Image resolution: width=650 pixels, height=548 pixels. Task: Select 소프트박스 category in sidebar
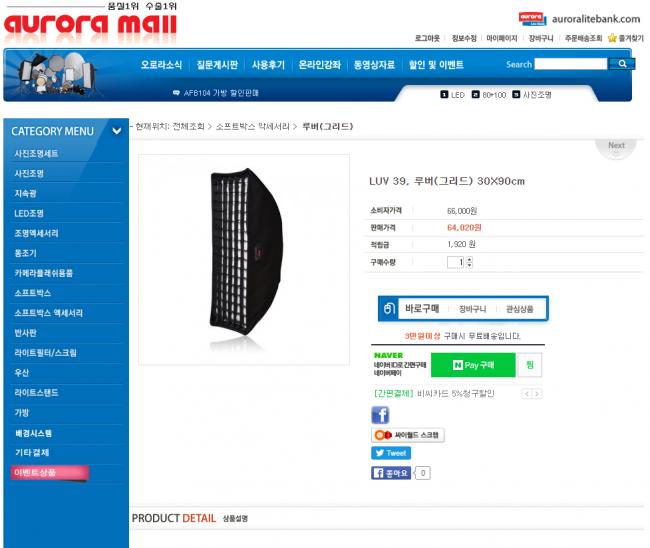32,293
